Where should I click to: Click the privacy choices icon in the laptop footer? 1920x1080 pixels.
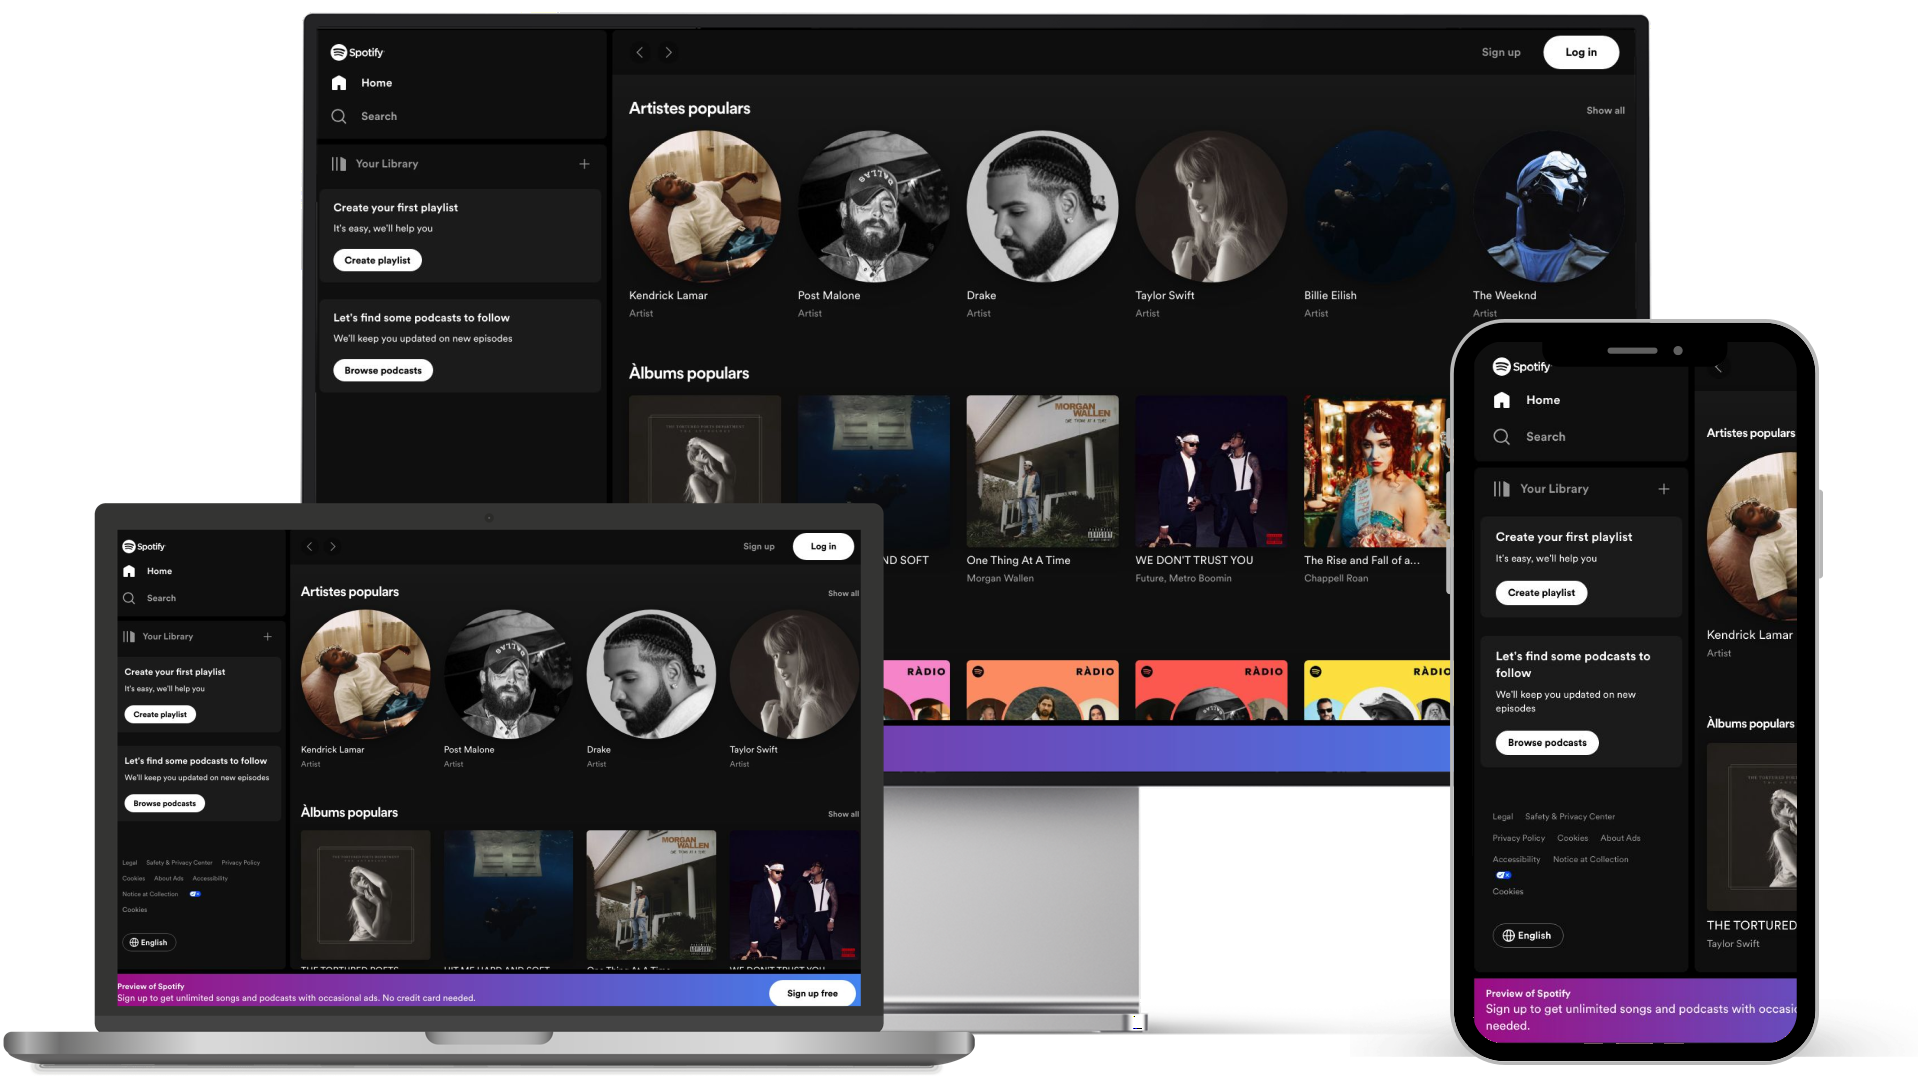195,894
